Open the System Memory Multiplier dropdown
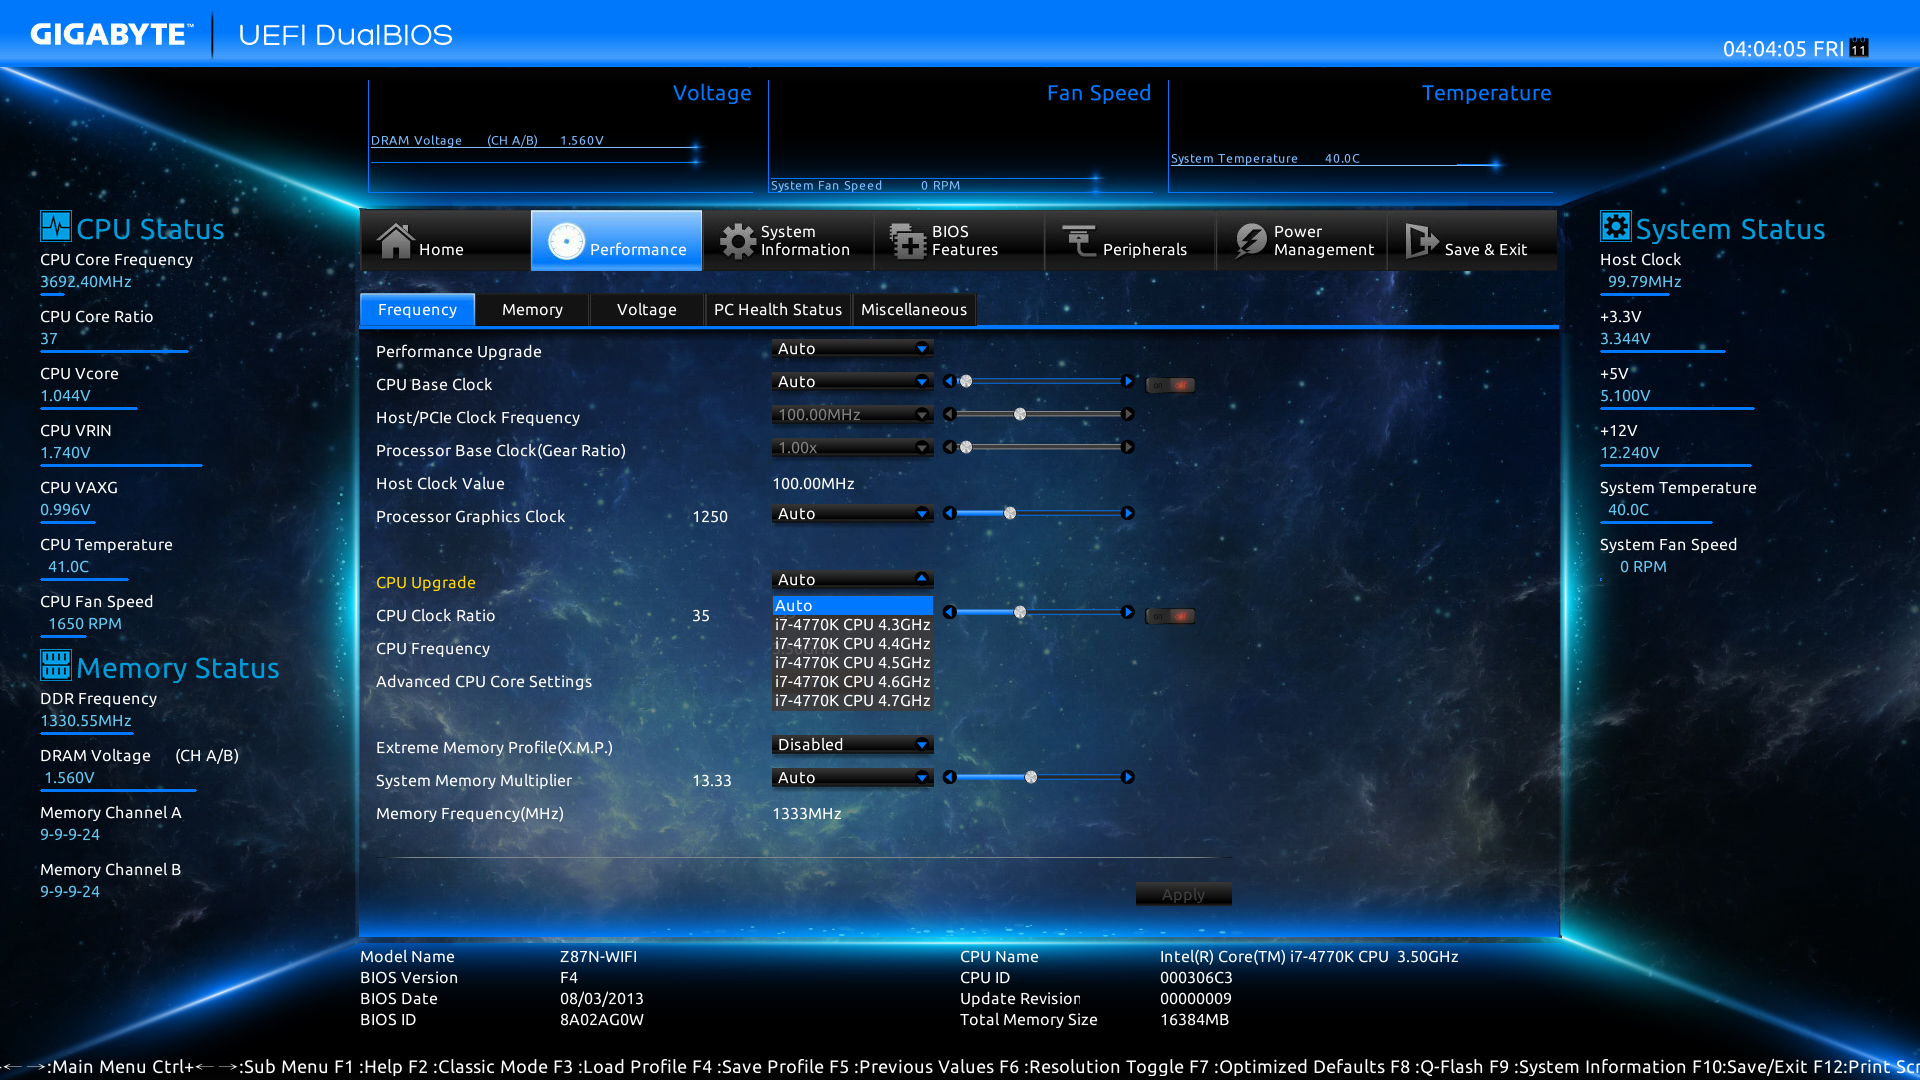This screenshot has width=1920, height=1080. [x=852, y=778]
